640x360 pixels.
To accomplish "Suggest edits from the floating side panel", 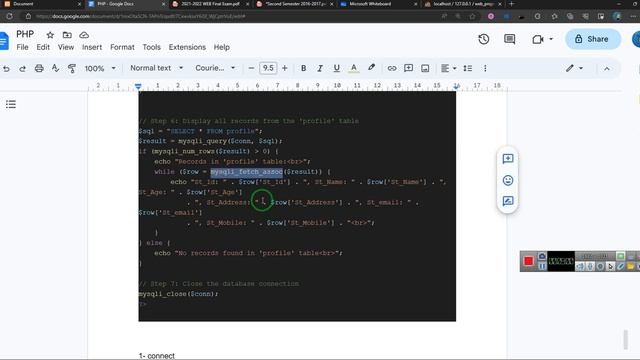I will coord(508,201).
